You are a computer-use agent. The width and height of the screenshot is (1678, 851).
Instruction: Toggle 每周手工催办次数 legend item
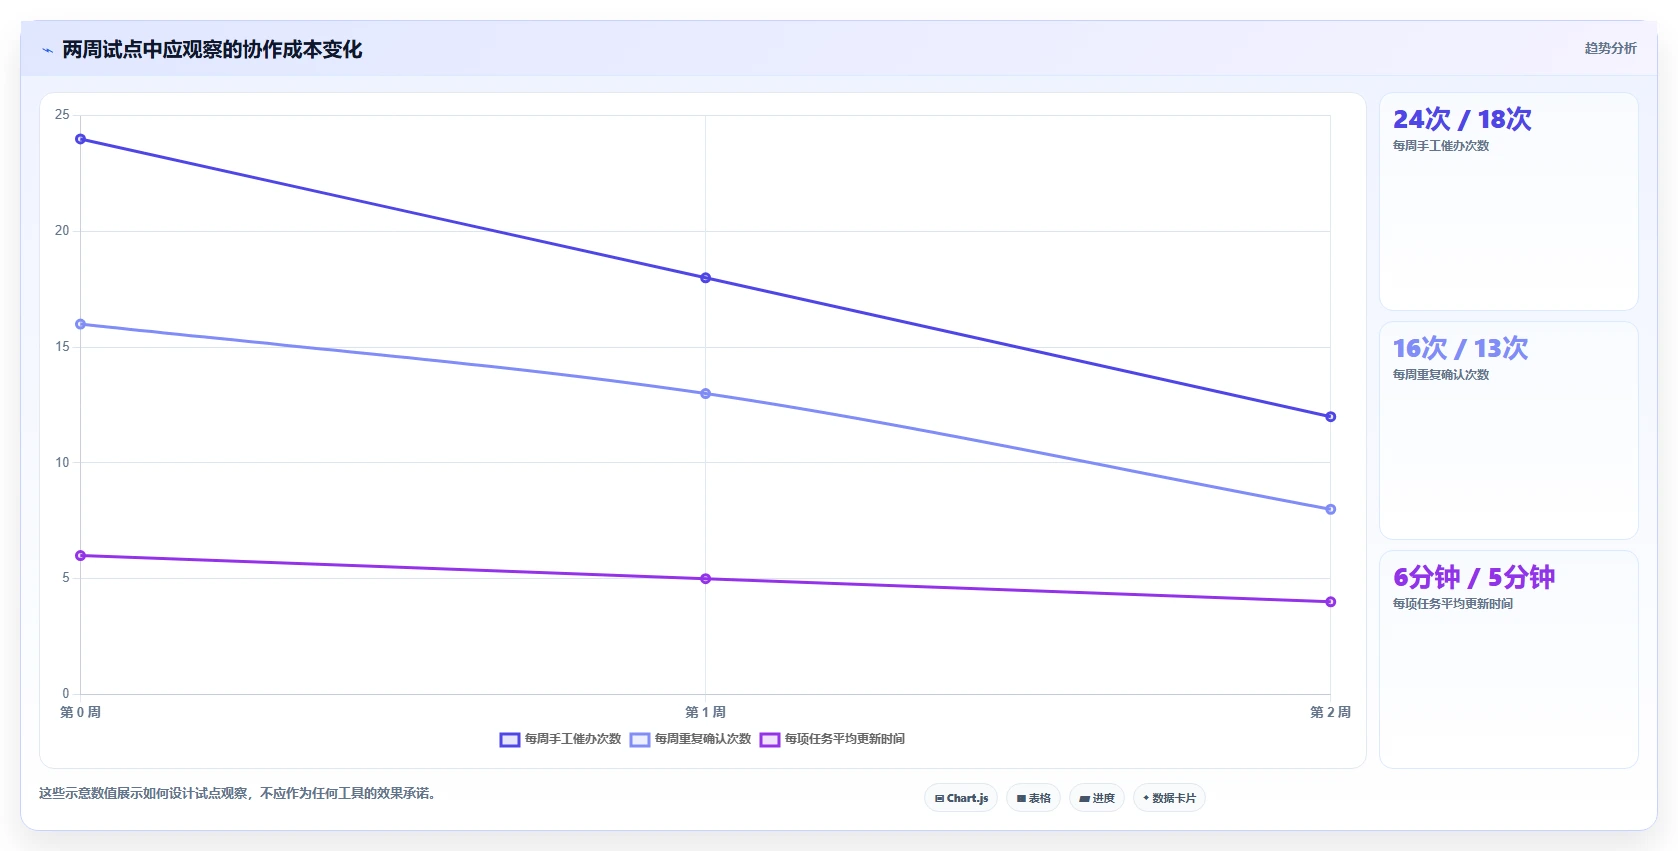click(x=561, y=739)
